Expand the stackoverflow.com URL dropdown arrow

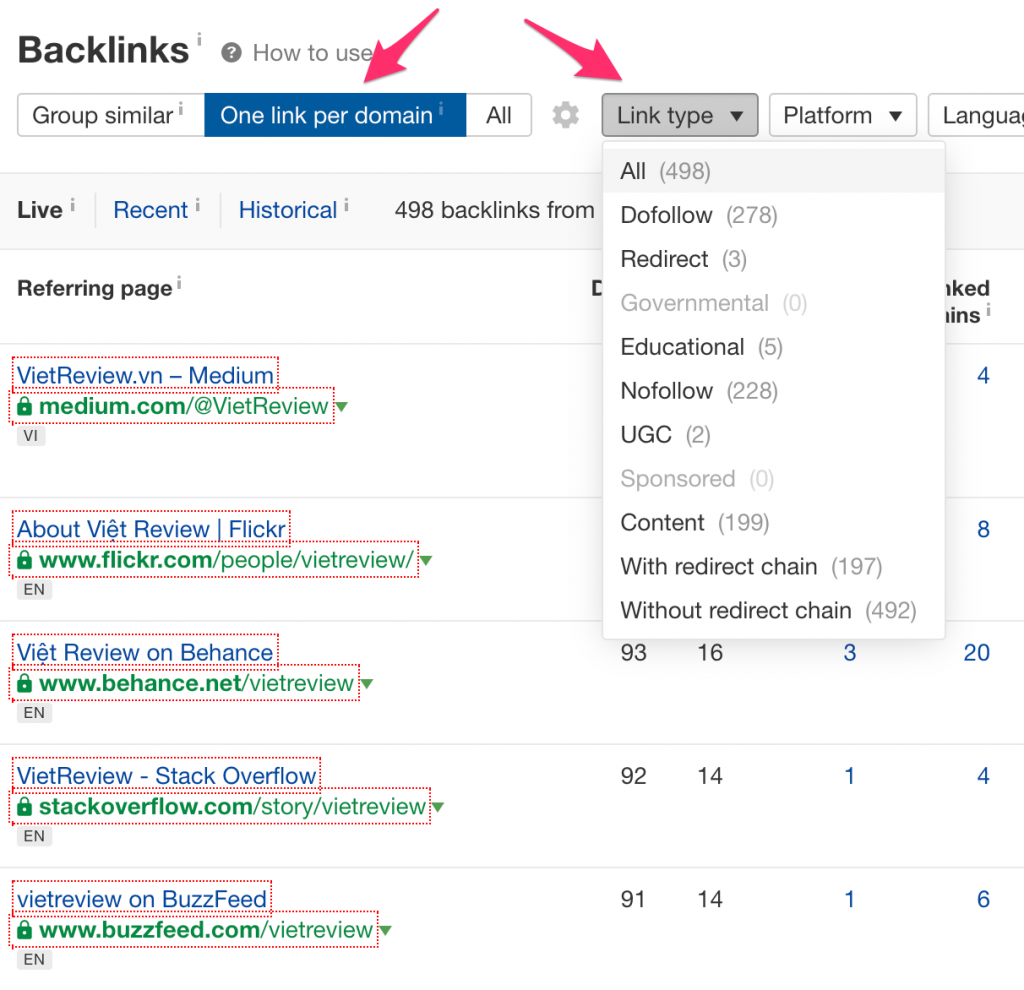point(438,808)
